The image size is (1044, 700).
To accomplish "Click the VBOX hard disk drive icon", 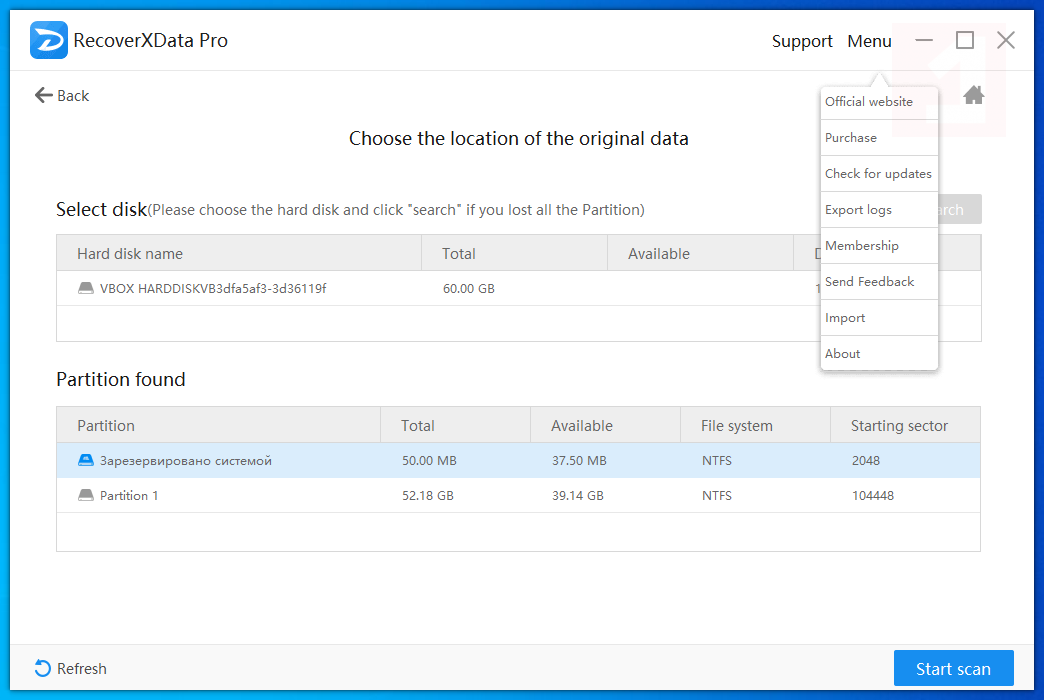I will (x=86, y=288).
